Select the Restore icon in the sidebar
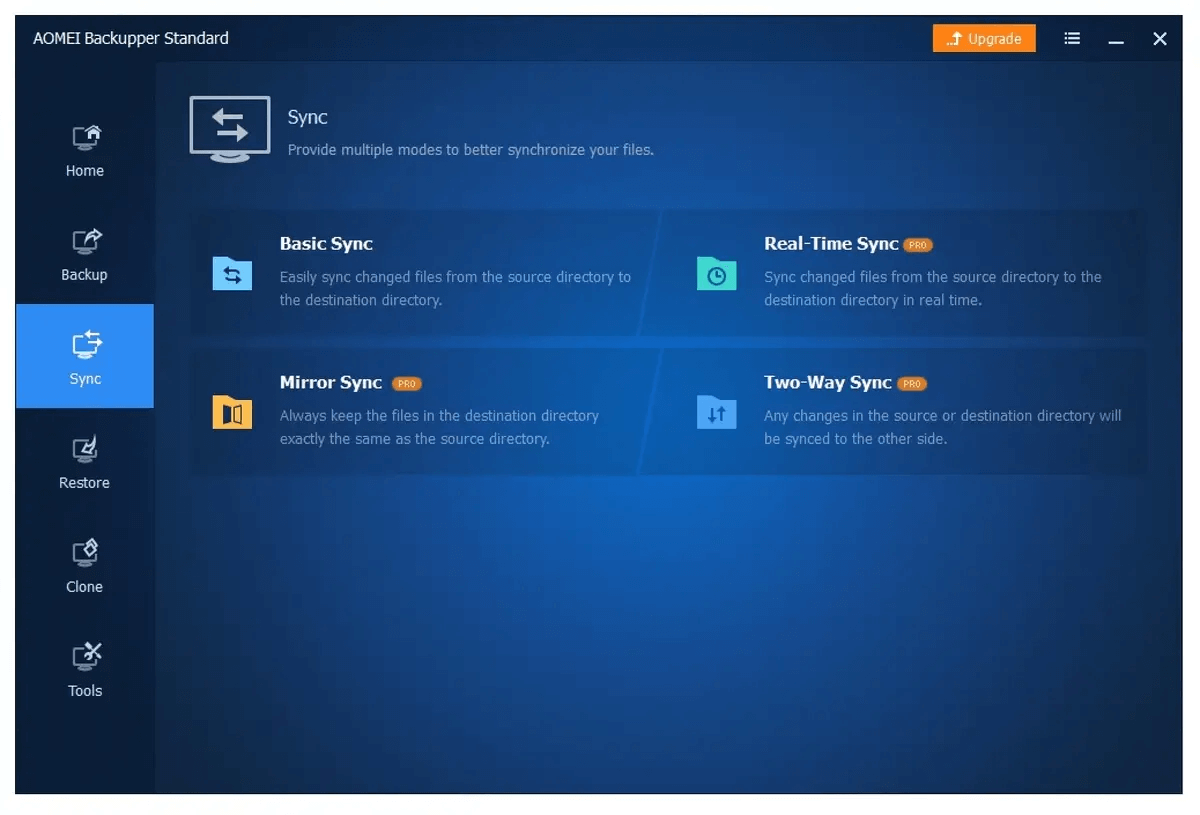1200x815 pixels. point(84,455)
